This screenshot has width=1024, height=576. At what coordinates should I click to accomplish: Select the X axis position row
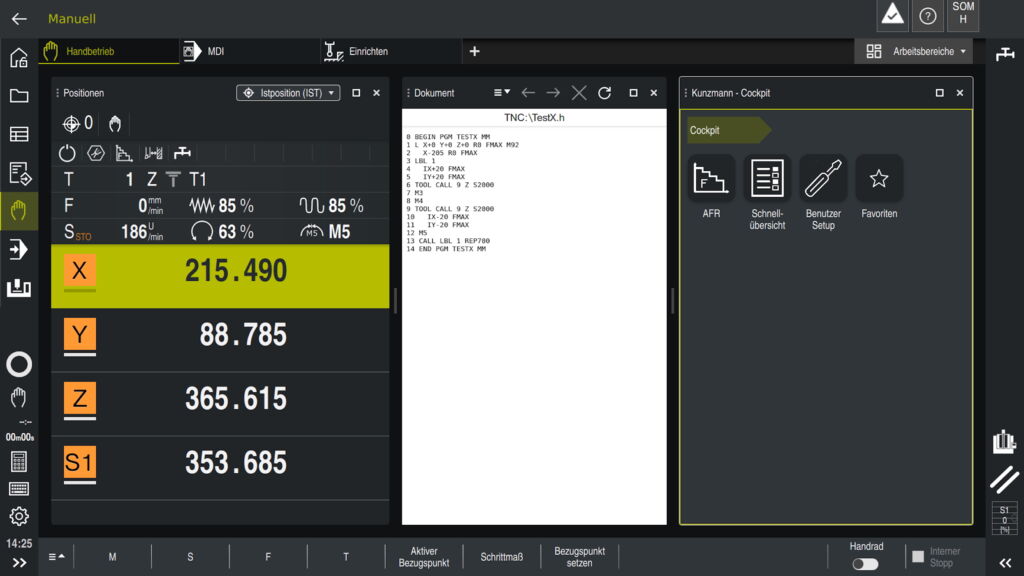click(220, 276)
